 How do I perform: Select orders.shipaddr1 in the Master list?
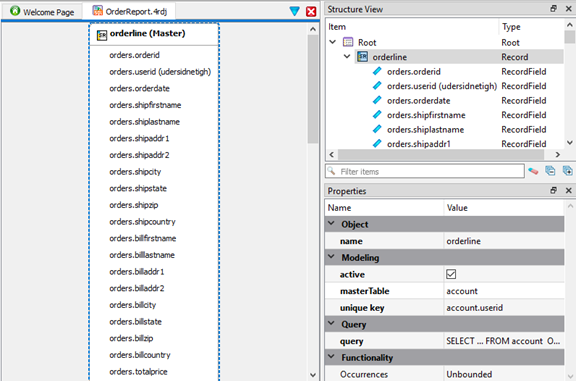[x=139, y=139]
